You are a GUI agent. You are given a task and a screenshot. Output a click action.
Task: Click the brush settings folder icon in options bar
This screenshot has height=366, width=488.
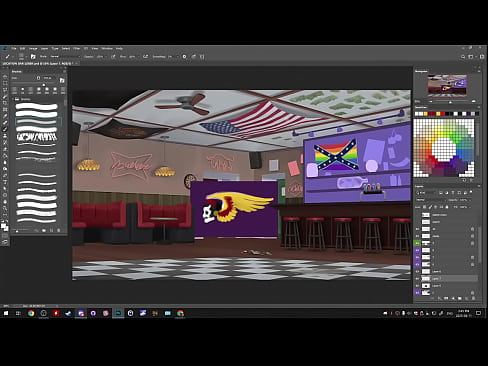(33, 57)
